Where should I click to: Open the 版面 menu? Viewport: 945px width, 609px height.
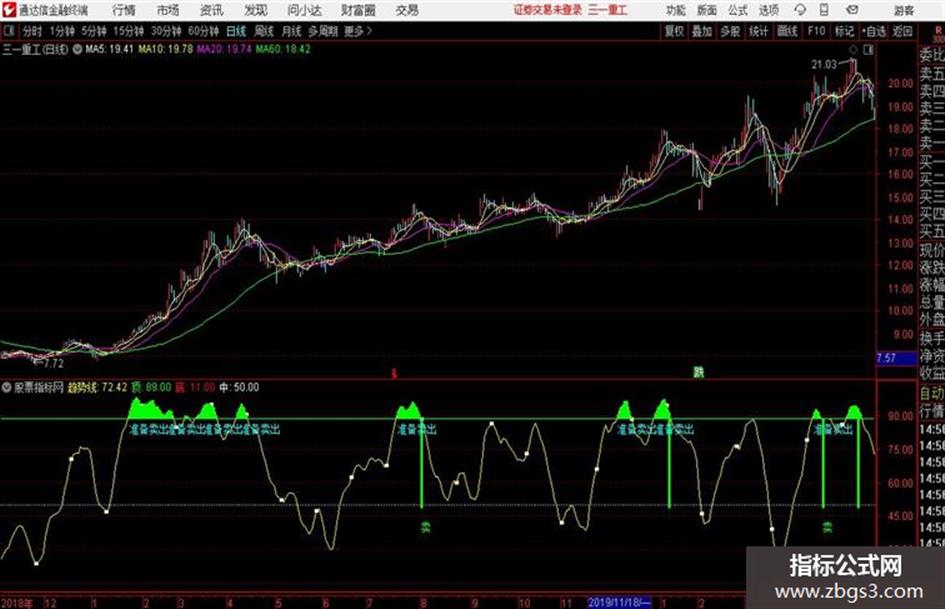[707, 10]
